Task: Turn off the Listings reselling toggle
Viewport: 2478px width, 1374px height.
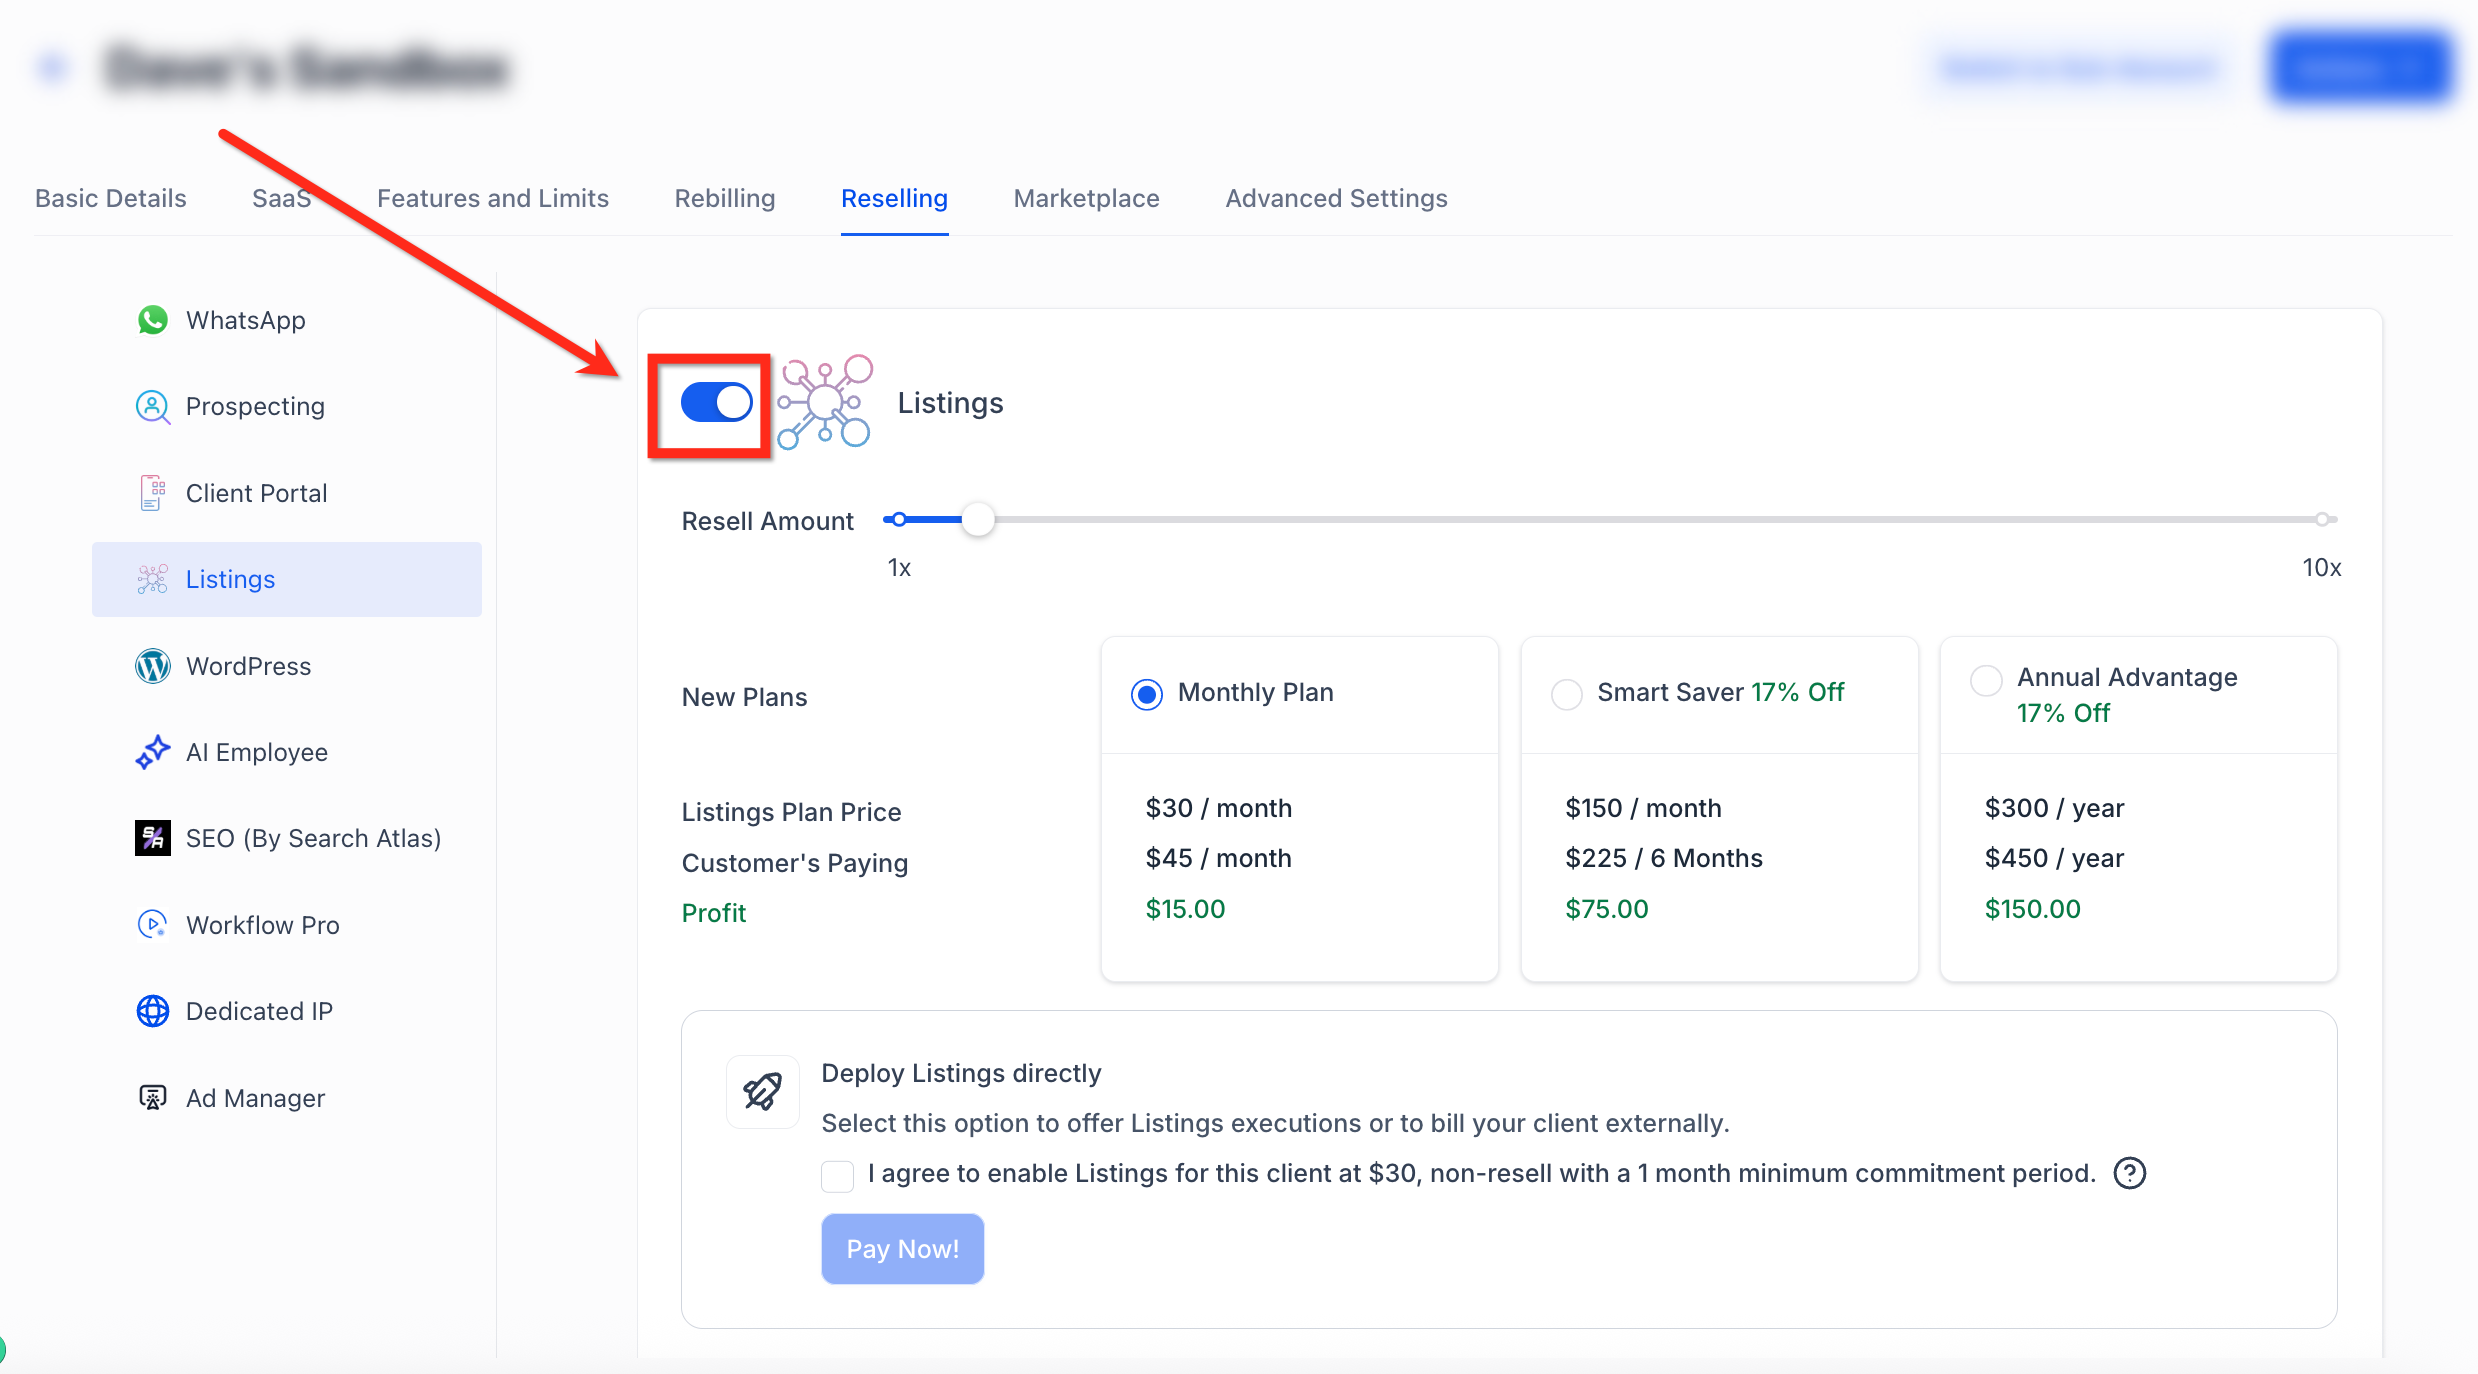Action: [716, 403]
